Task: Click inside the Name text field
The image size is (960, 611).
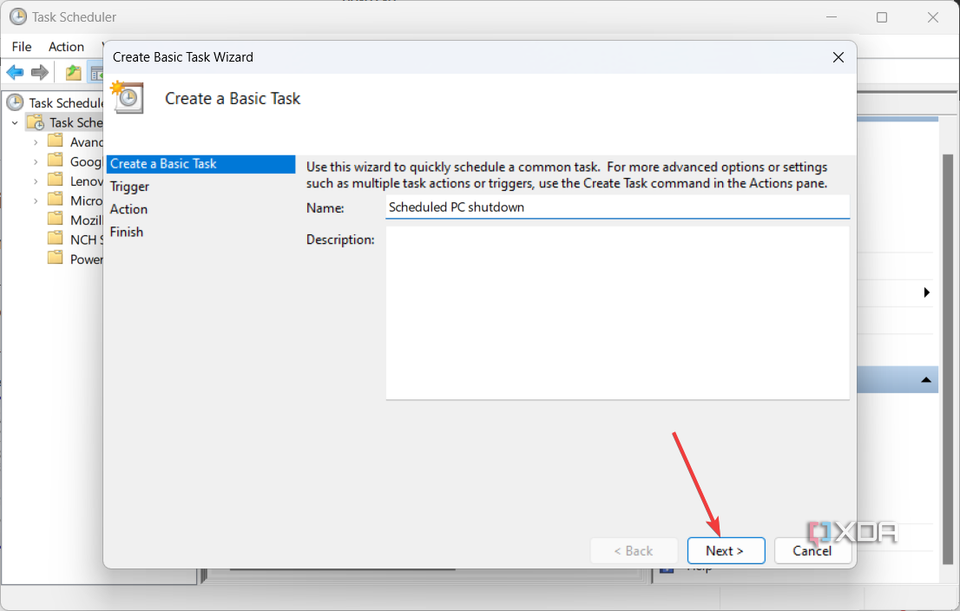Action: click(615, 207)
